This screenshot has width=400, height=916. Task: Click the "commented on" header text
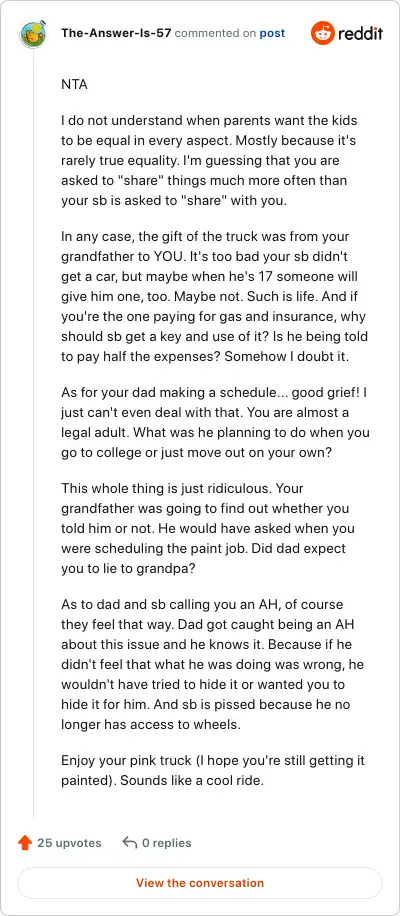point(215,33)
